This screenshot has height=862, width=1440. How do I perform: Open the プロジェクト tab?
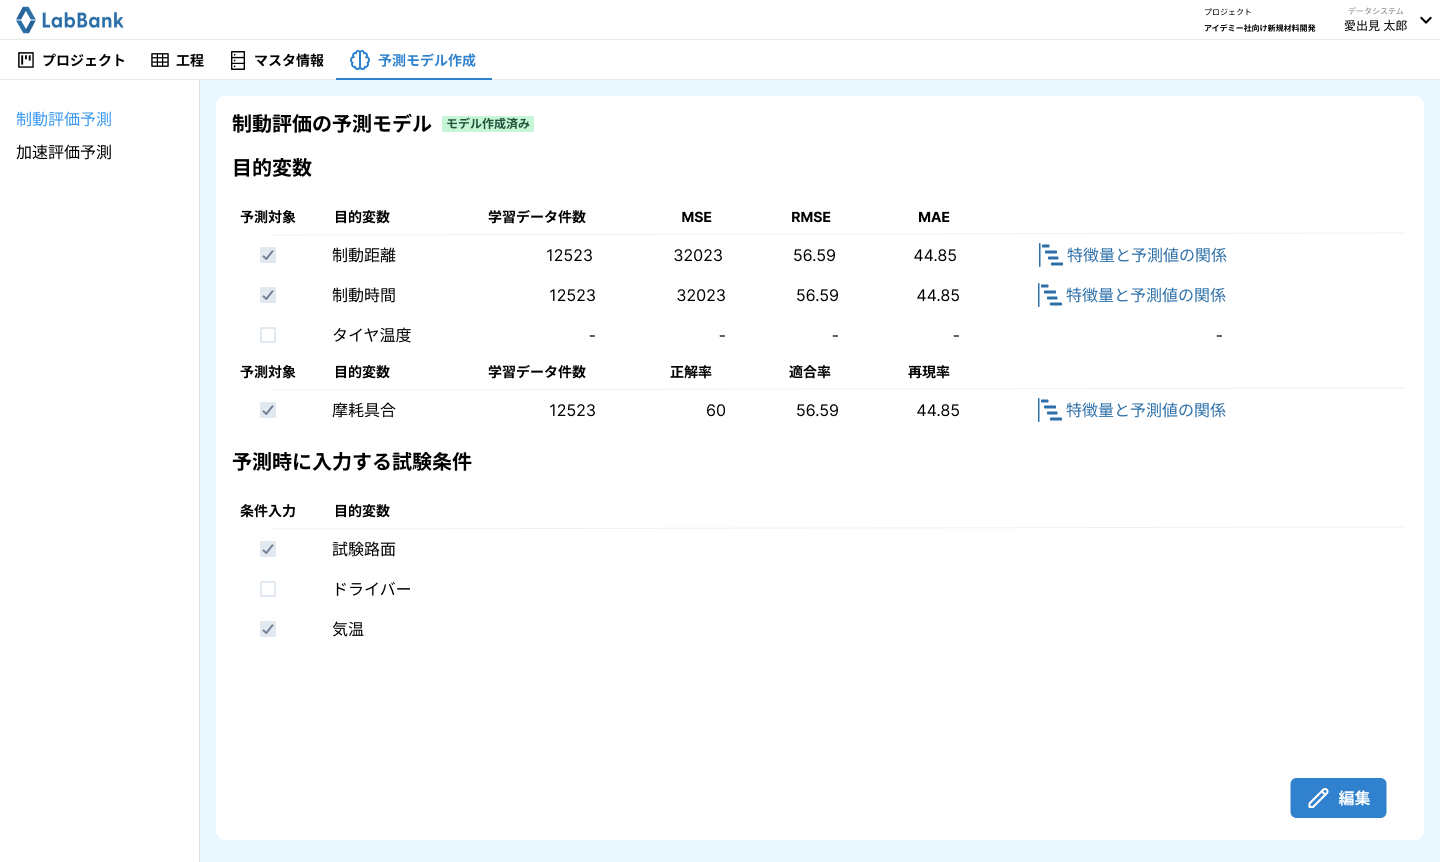72,60
